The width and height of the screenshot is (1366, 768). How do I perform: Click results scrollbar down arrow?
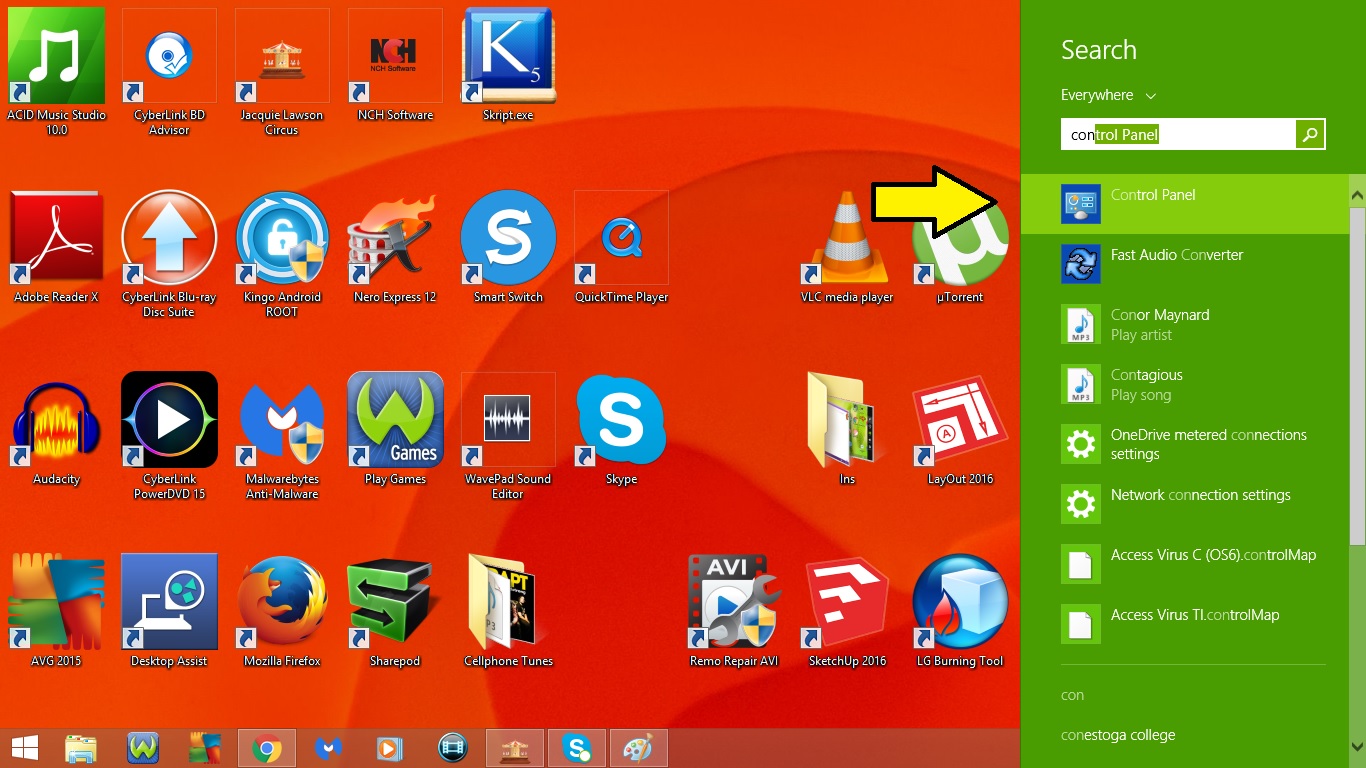[1357, 746]
